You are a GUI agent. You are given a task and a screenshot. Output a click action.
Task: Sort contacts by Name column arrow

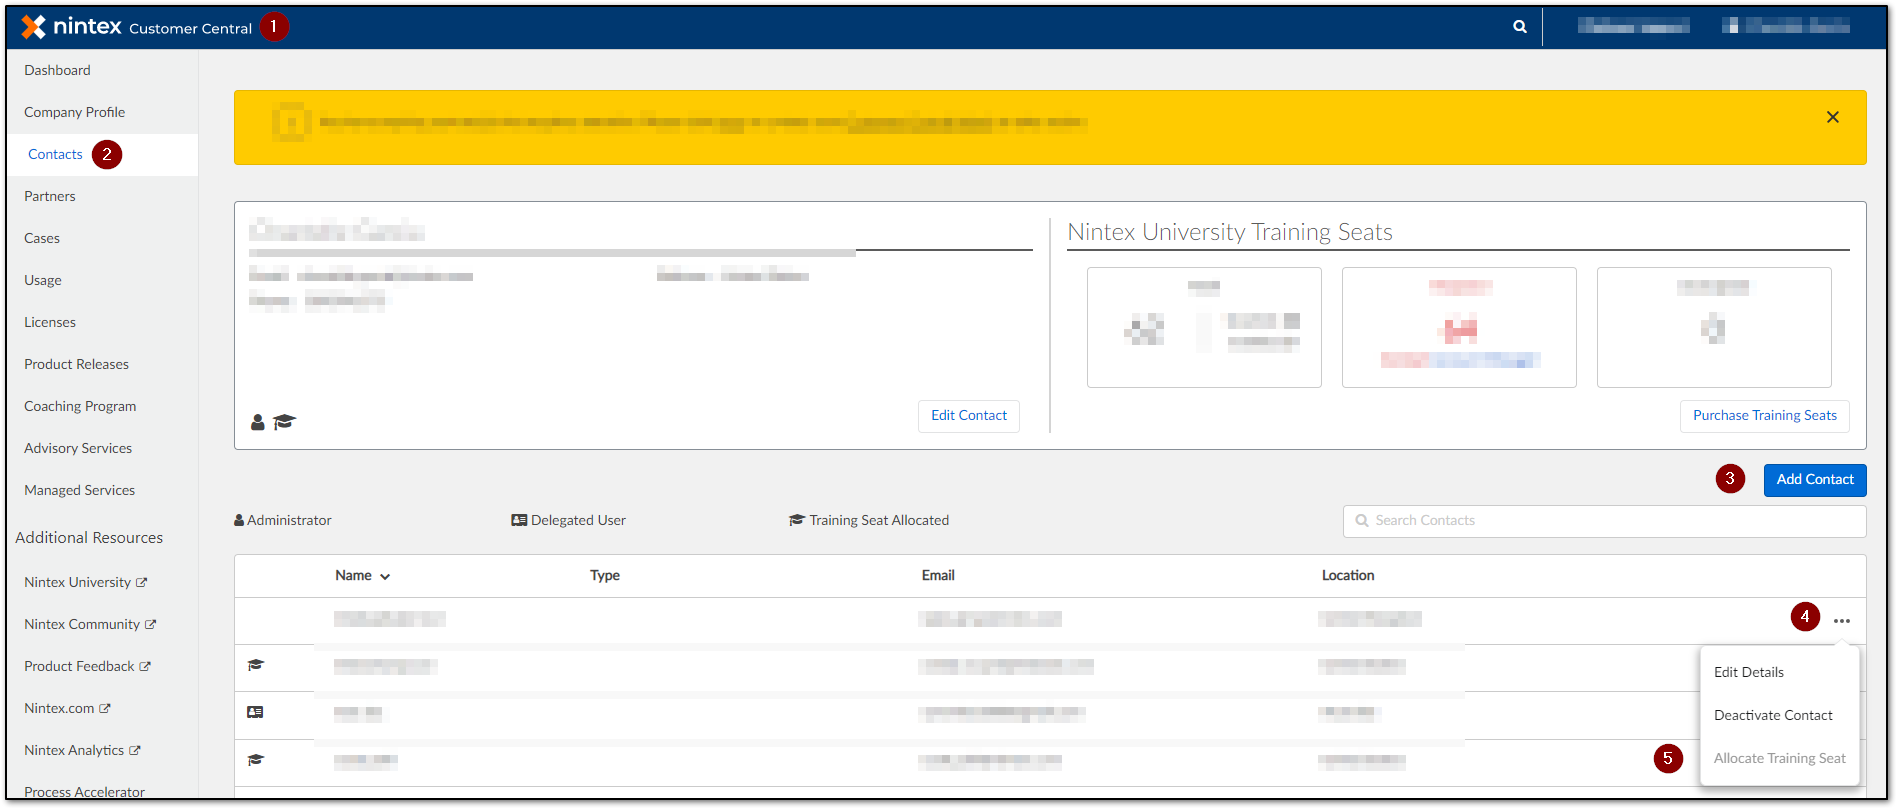coord(385,577)
